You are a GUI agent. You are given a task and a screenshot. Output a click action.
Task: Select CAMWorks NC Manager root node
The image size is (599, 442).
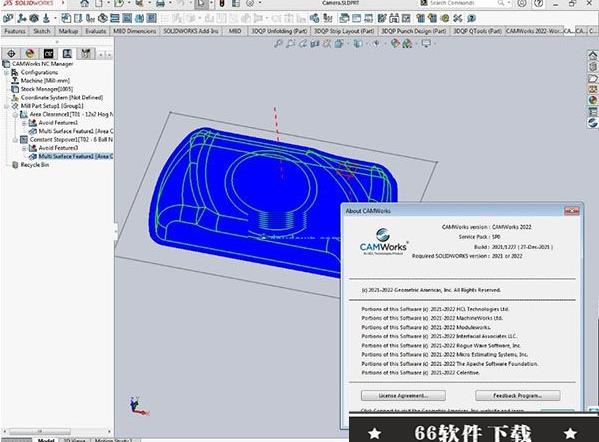[x=42, y=64]
